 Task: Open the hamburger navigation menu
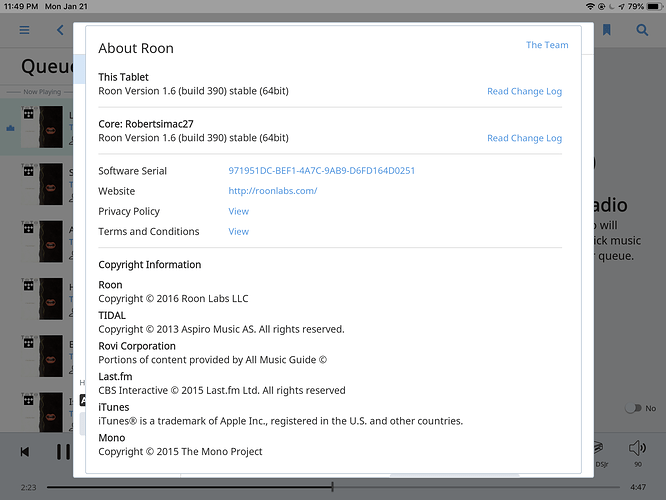click(x=24, y=30)
